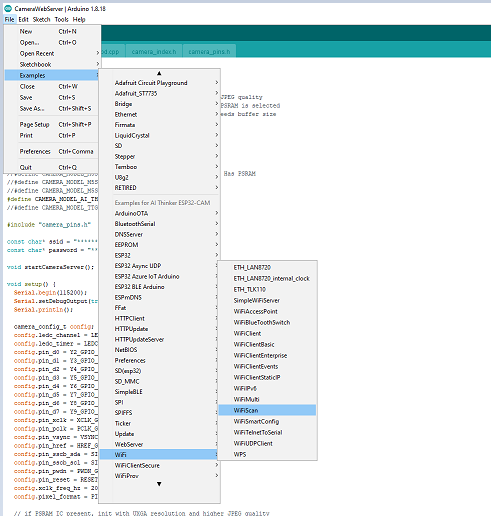This screenshot has width=491, height=516.
Task: Open the WebServer examples submenu
Action: [x=159, y=444]
